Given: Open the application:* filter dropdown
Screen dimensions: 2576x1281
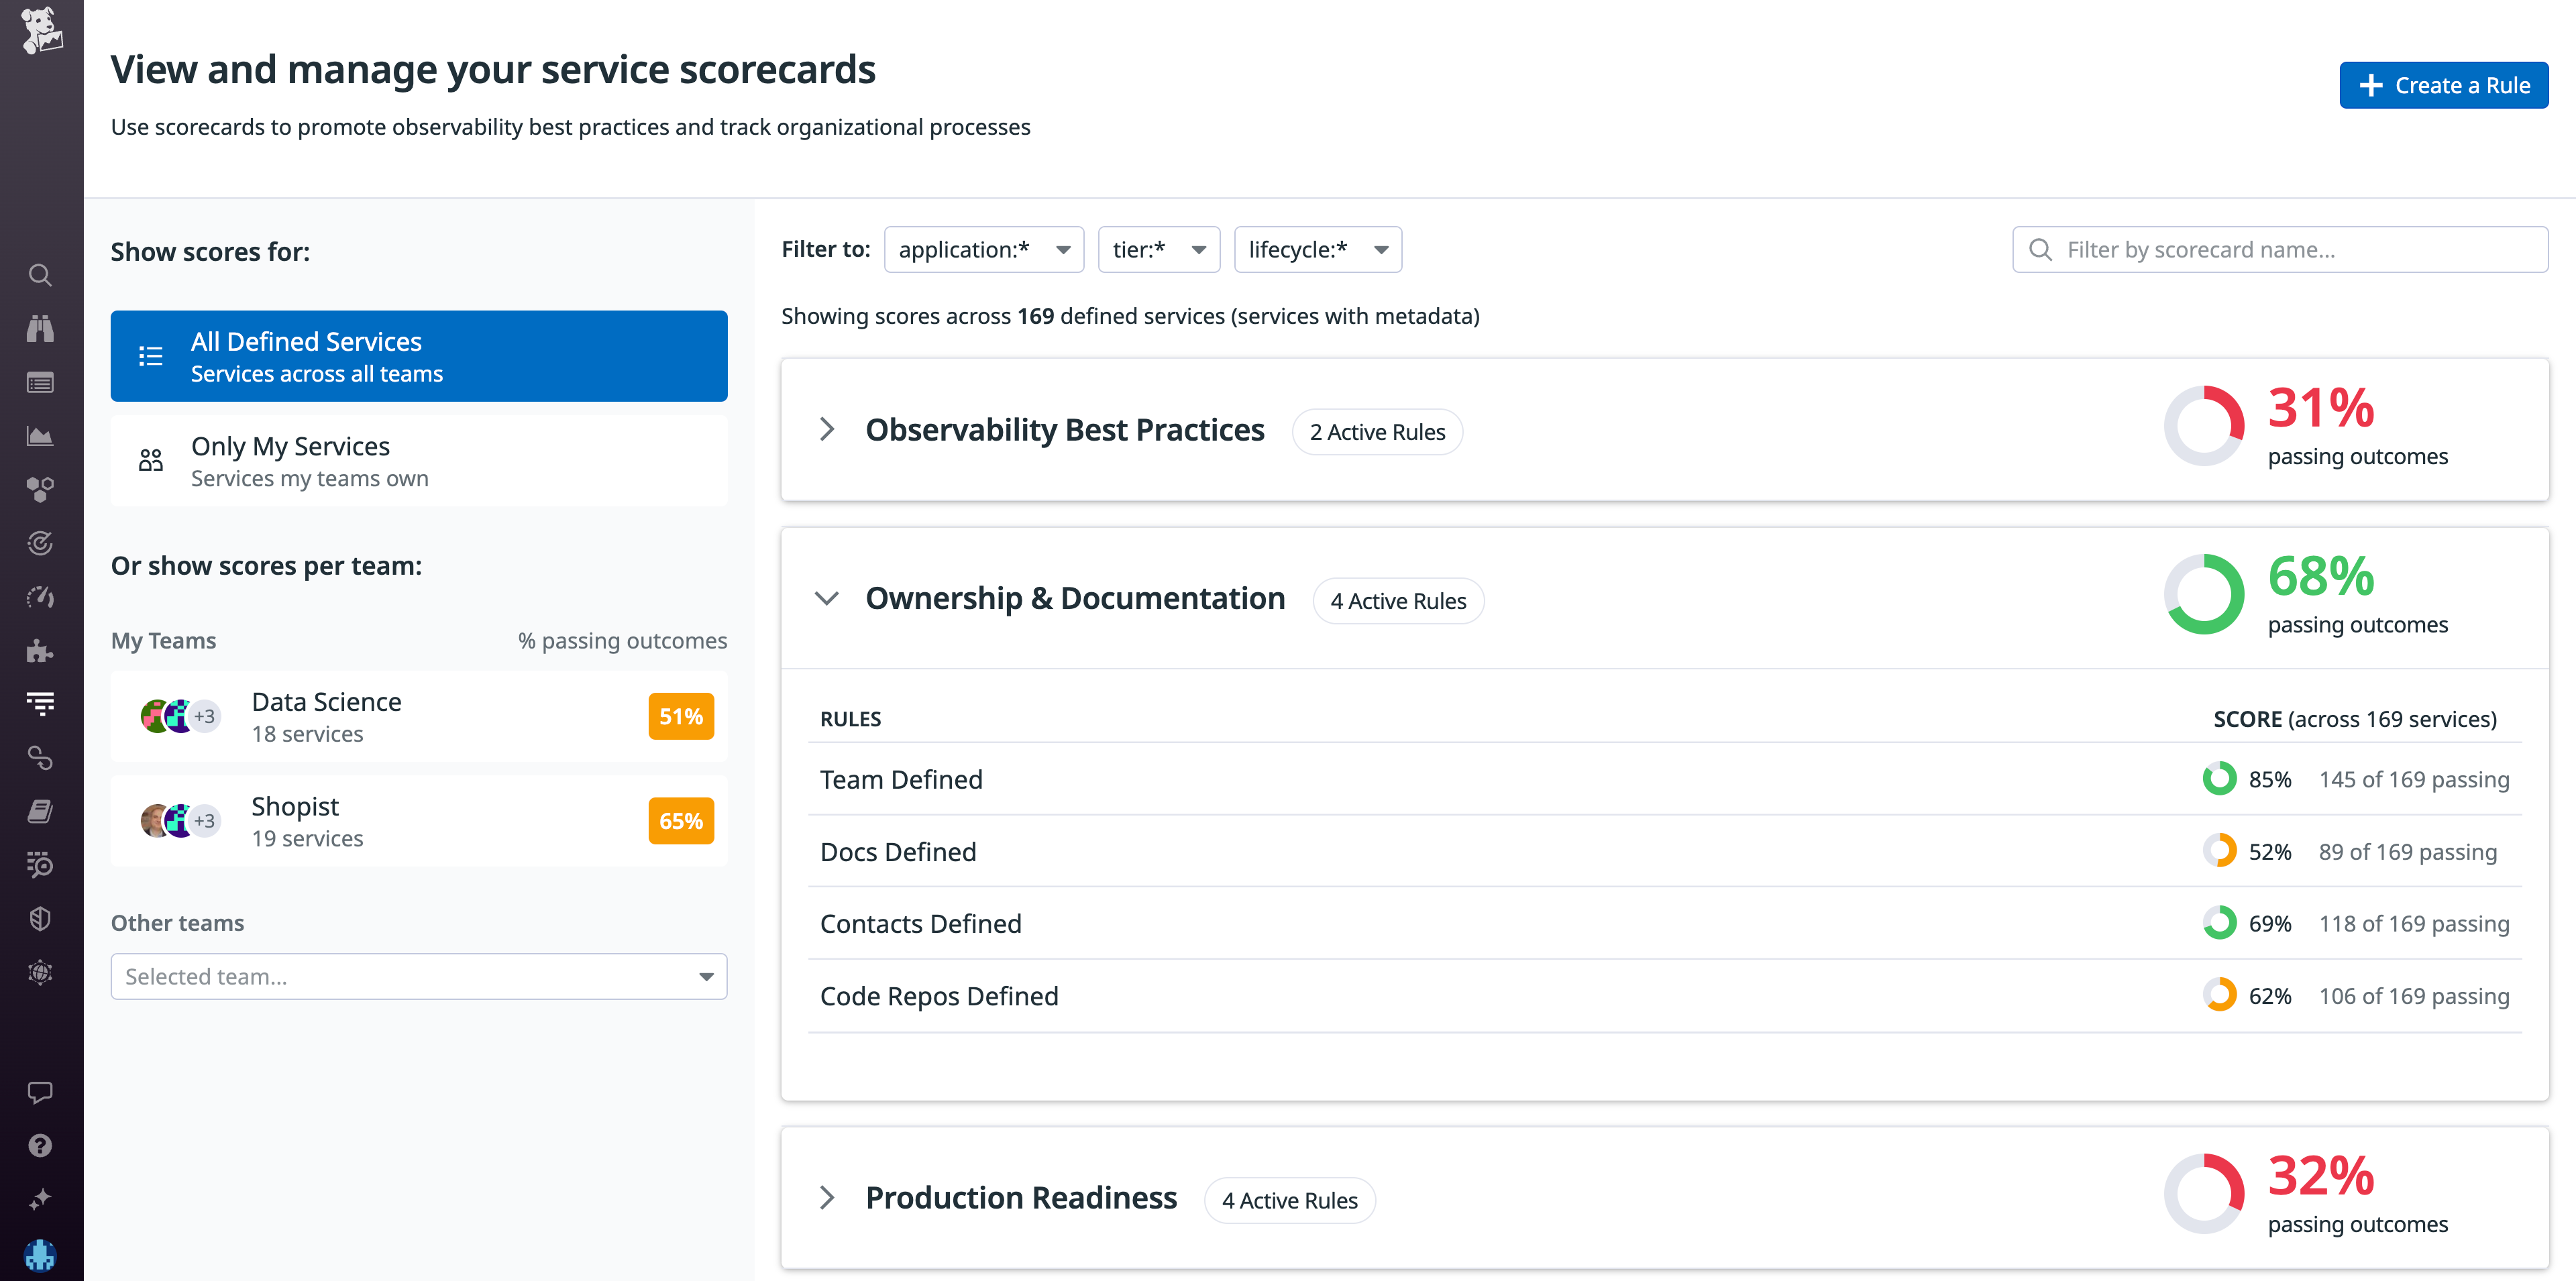Looking at the screenshot, I should pos(984,249).
